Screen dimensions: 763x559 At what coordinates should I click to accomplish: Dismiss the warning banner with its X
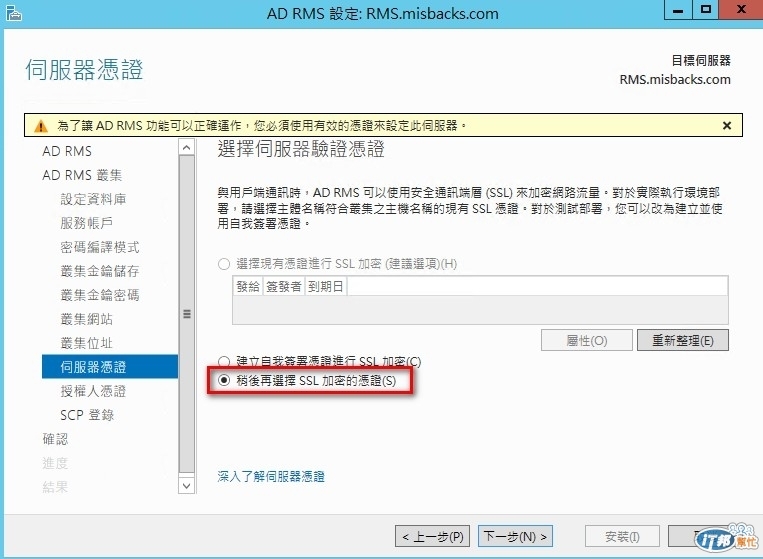pyautogui.click(x=727, y=126)
